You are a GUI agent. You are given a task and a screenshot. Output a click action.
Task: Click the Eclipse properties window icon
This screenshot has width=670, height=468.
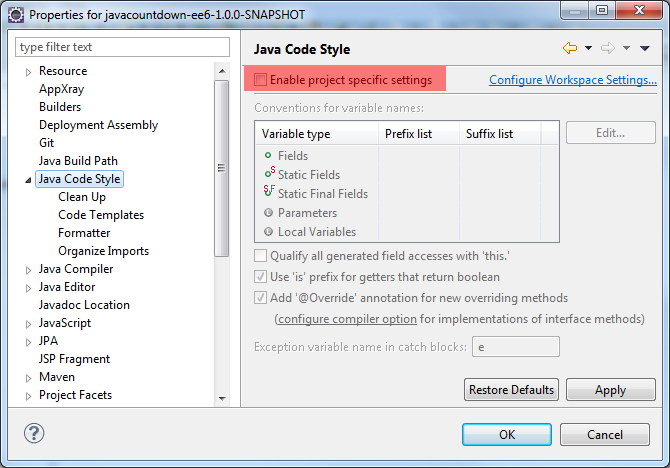pyautogui.click(x=16, y=15)
